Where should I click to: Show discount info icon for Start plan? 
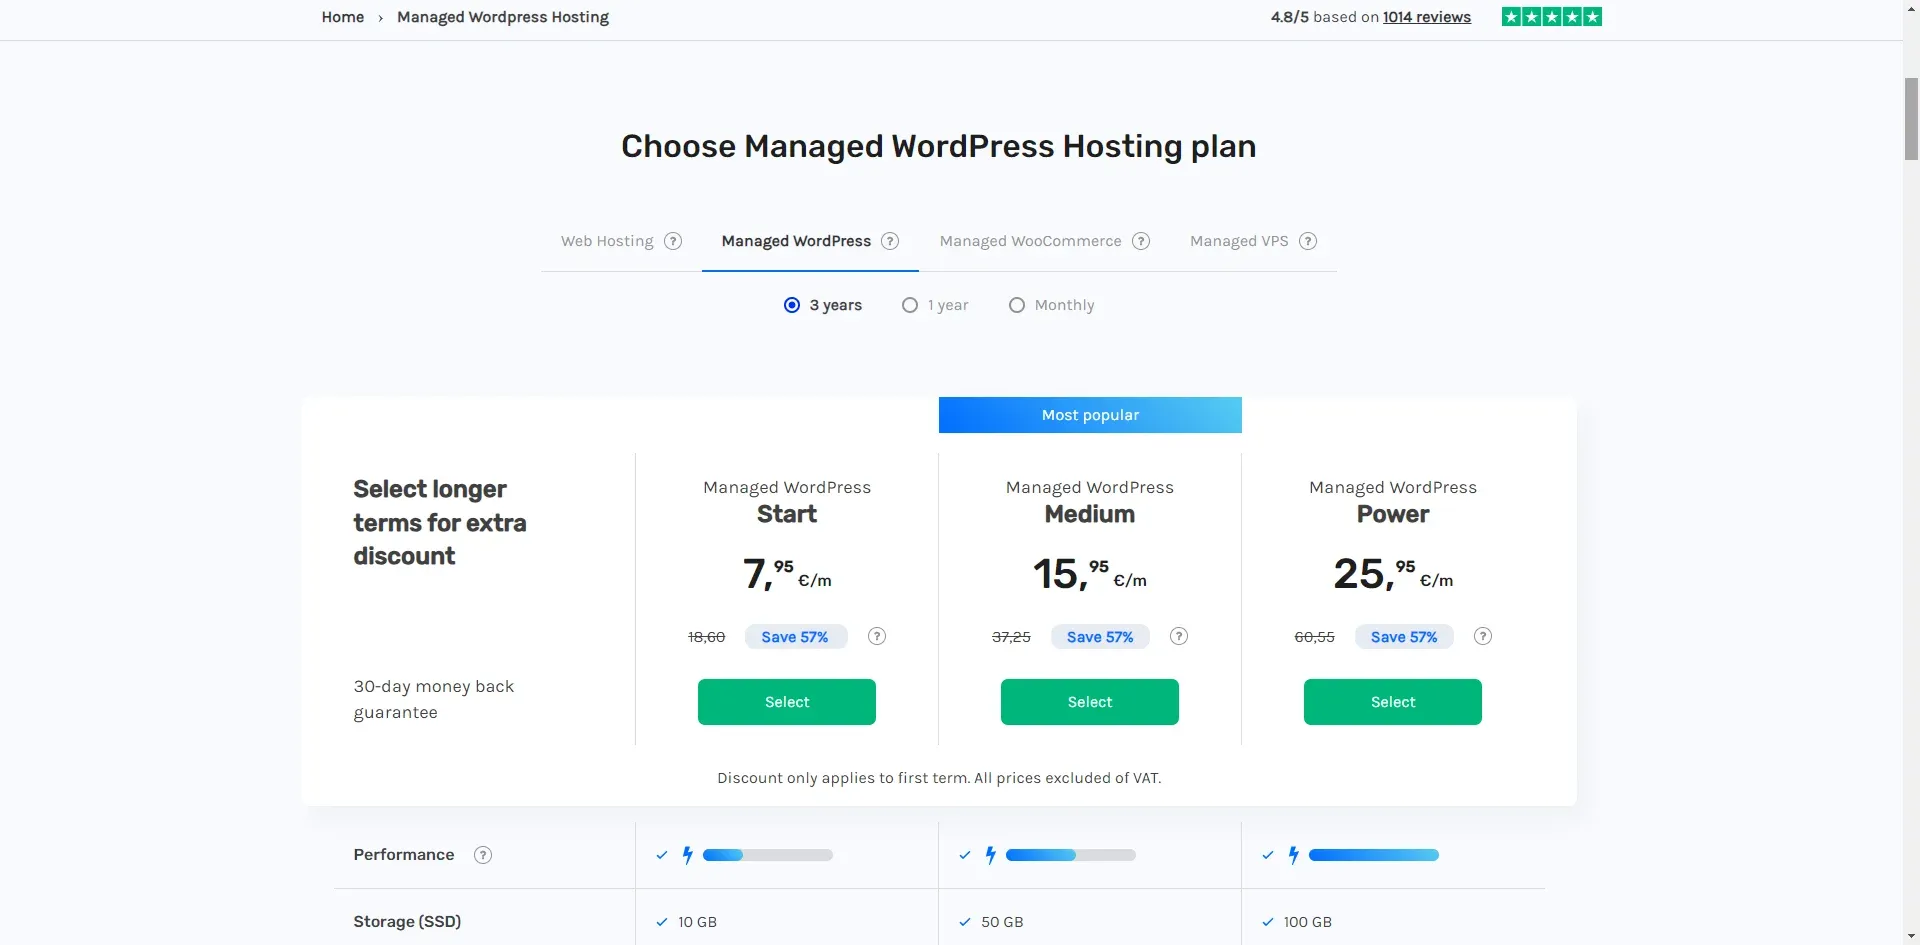[877, 636]
